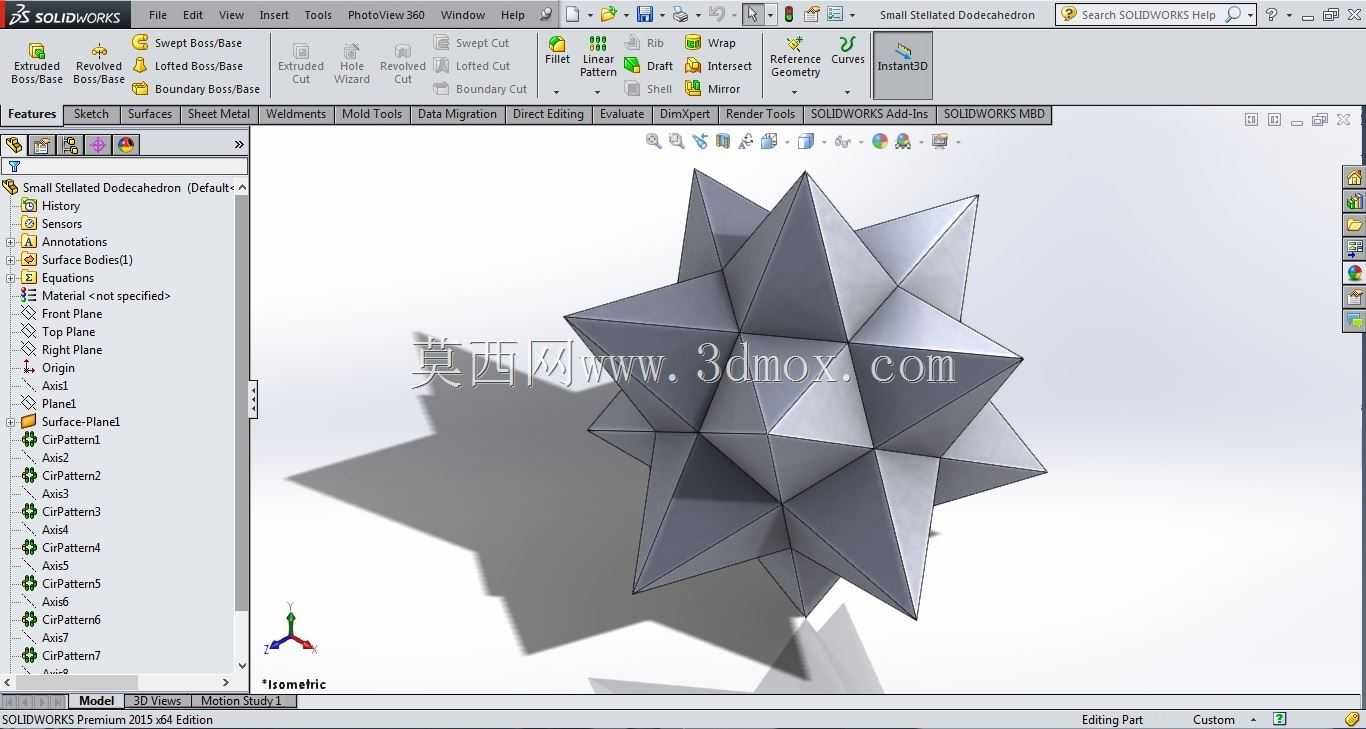Choose Swept Boss/Base feature
This screenshot has width=1366, height=729.
click(x=187, y=43)
